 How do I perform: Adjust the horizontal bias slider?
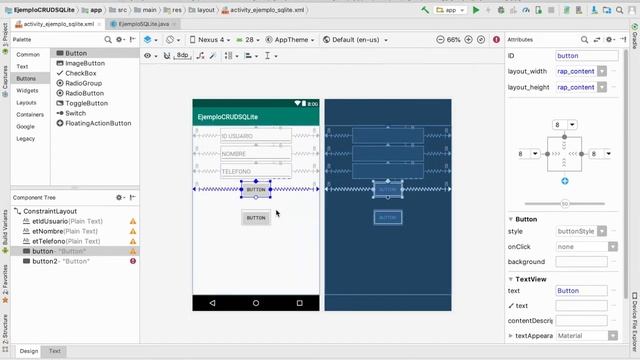565,203
